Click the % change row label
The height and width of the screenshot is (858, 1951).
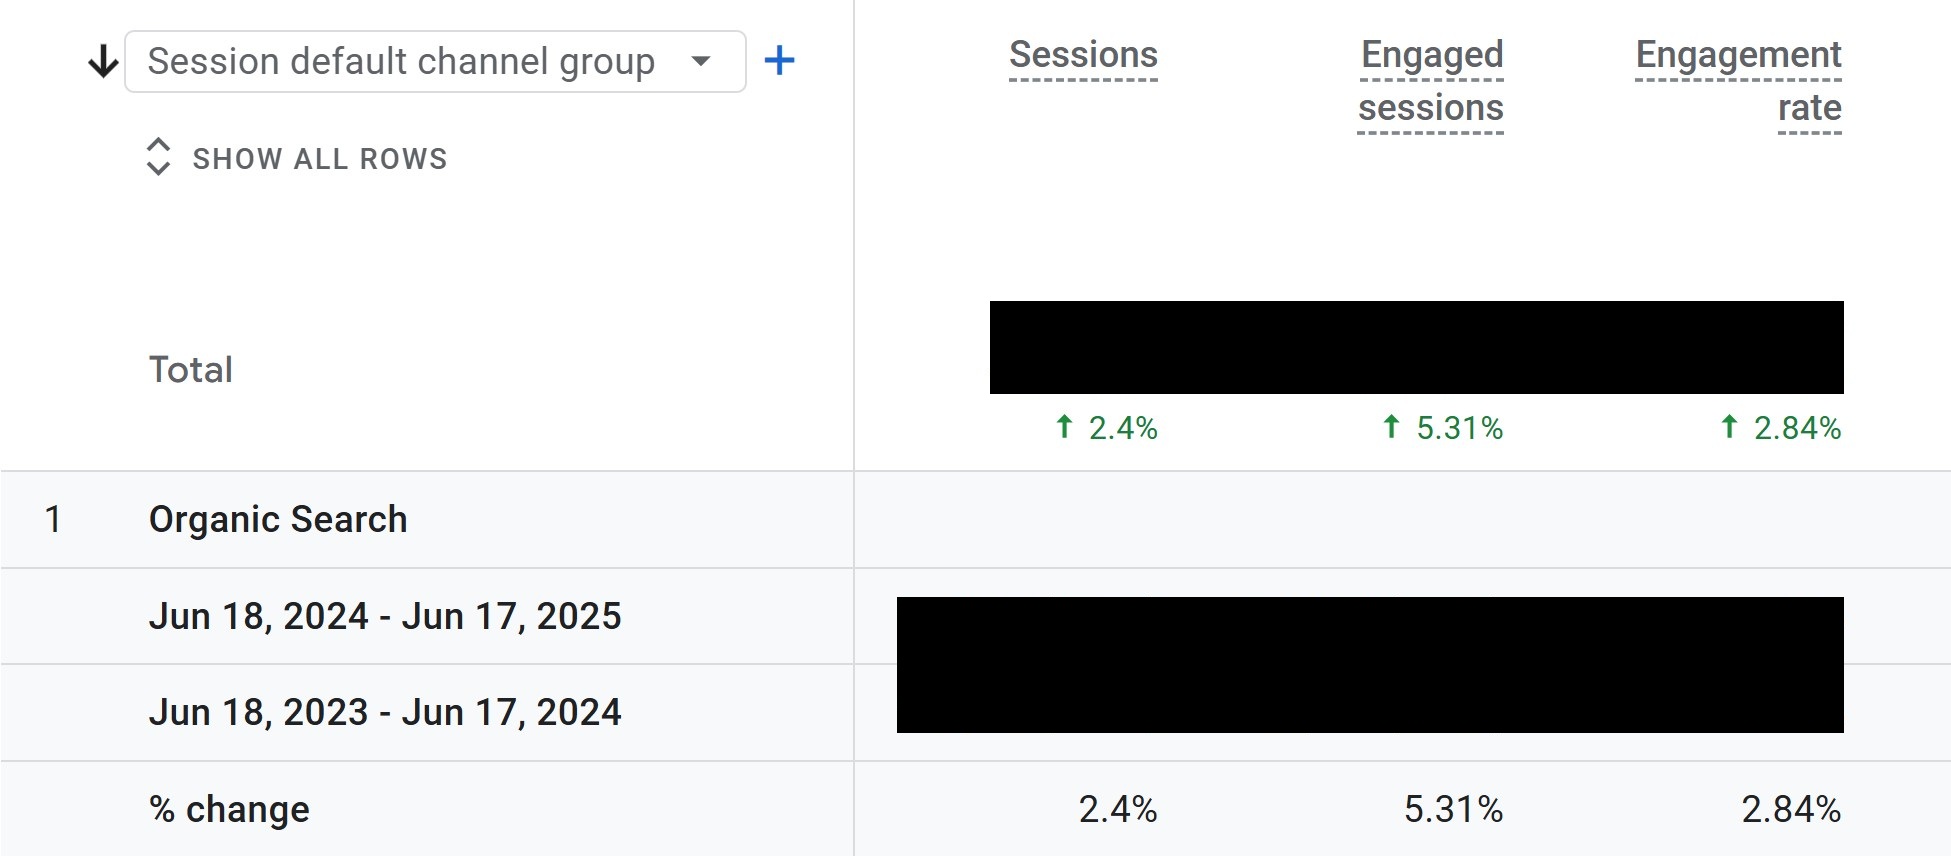[229, 809]
